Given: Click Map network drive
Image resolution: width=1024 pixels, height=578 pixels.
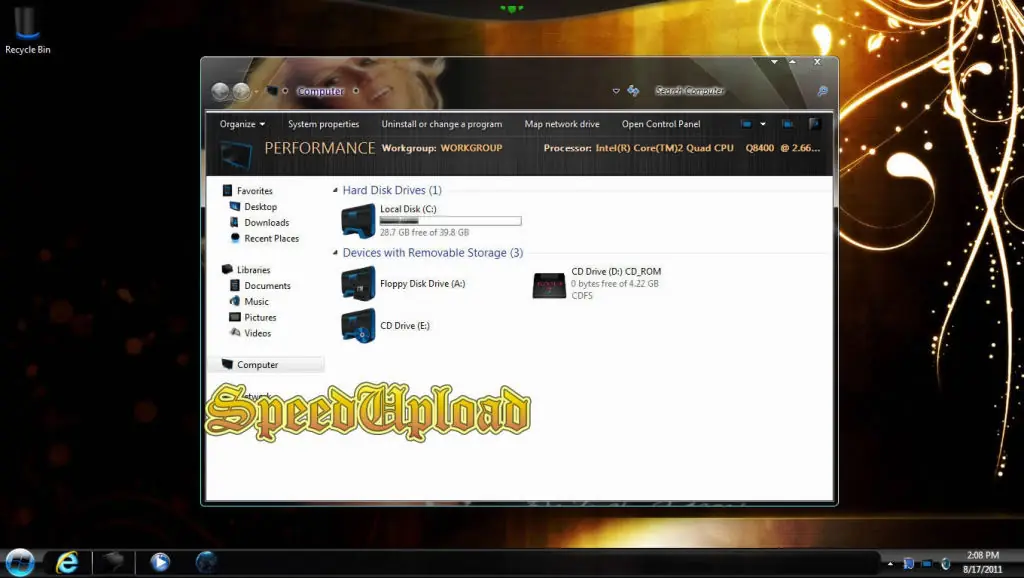Looking at the screenshot, I should click(562, 124).
